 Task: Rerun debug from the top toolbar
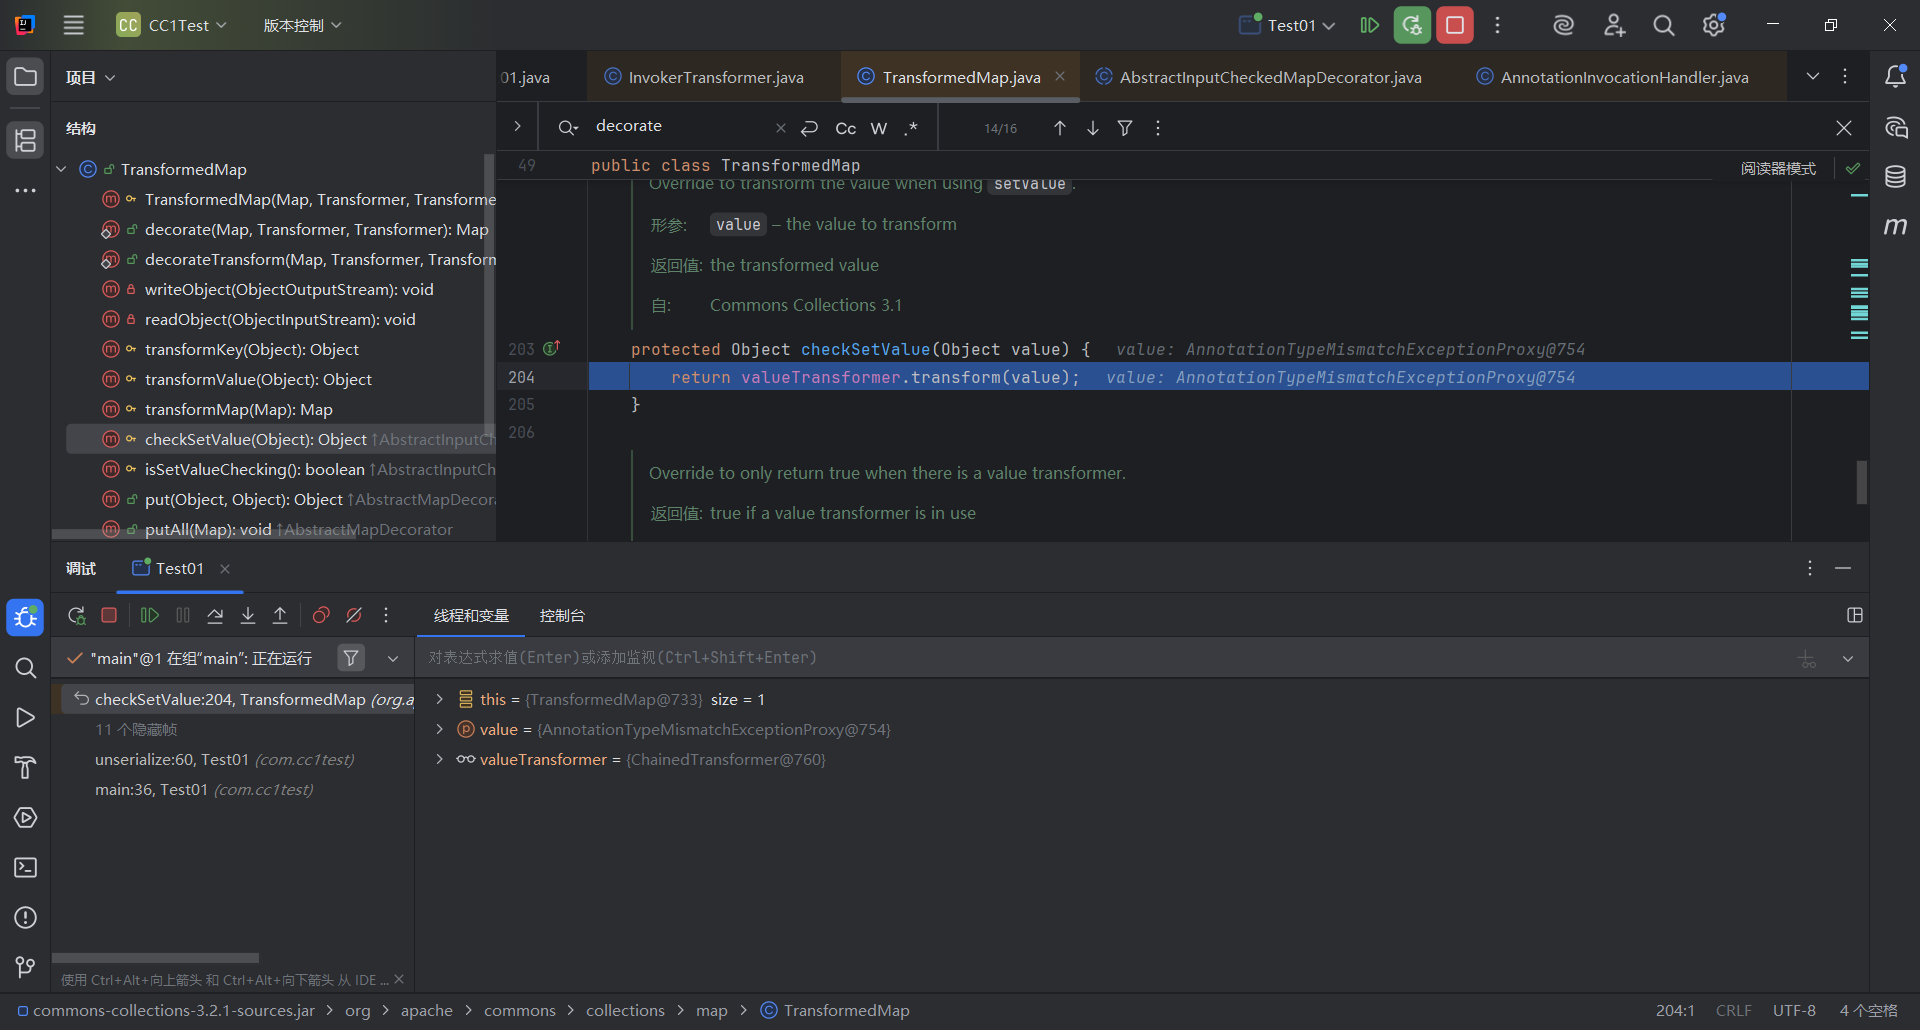1412,25
